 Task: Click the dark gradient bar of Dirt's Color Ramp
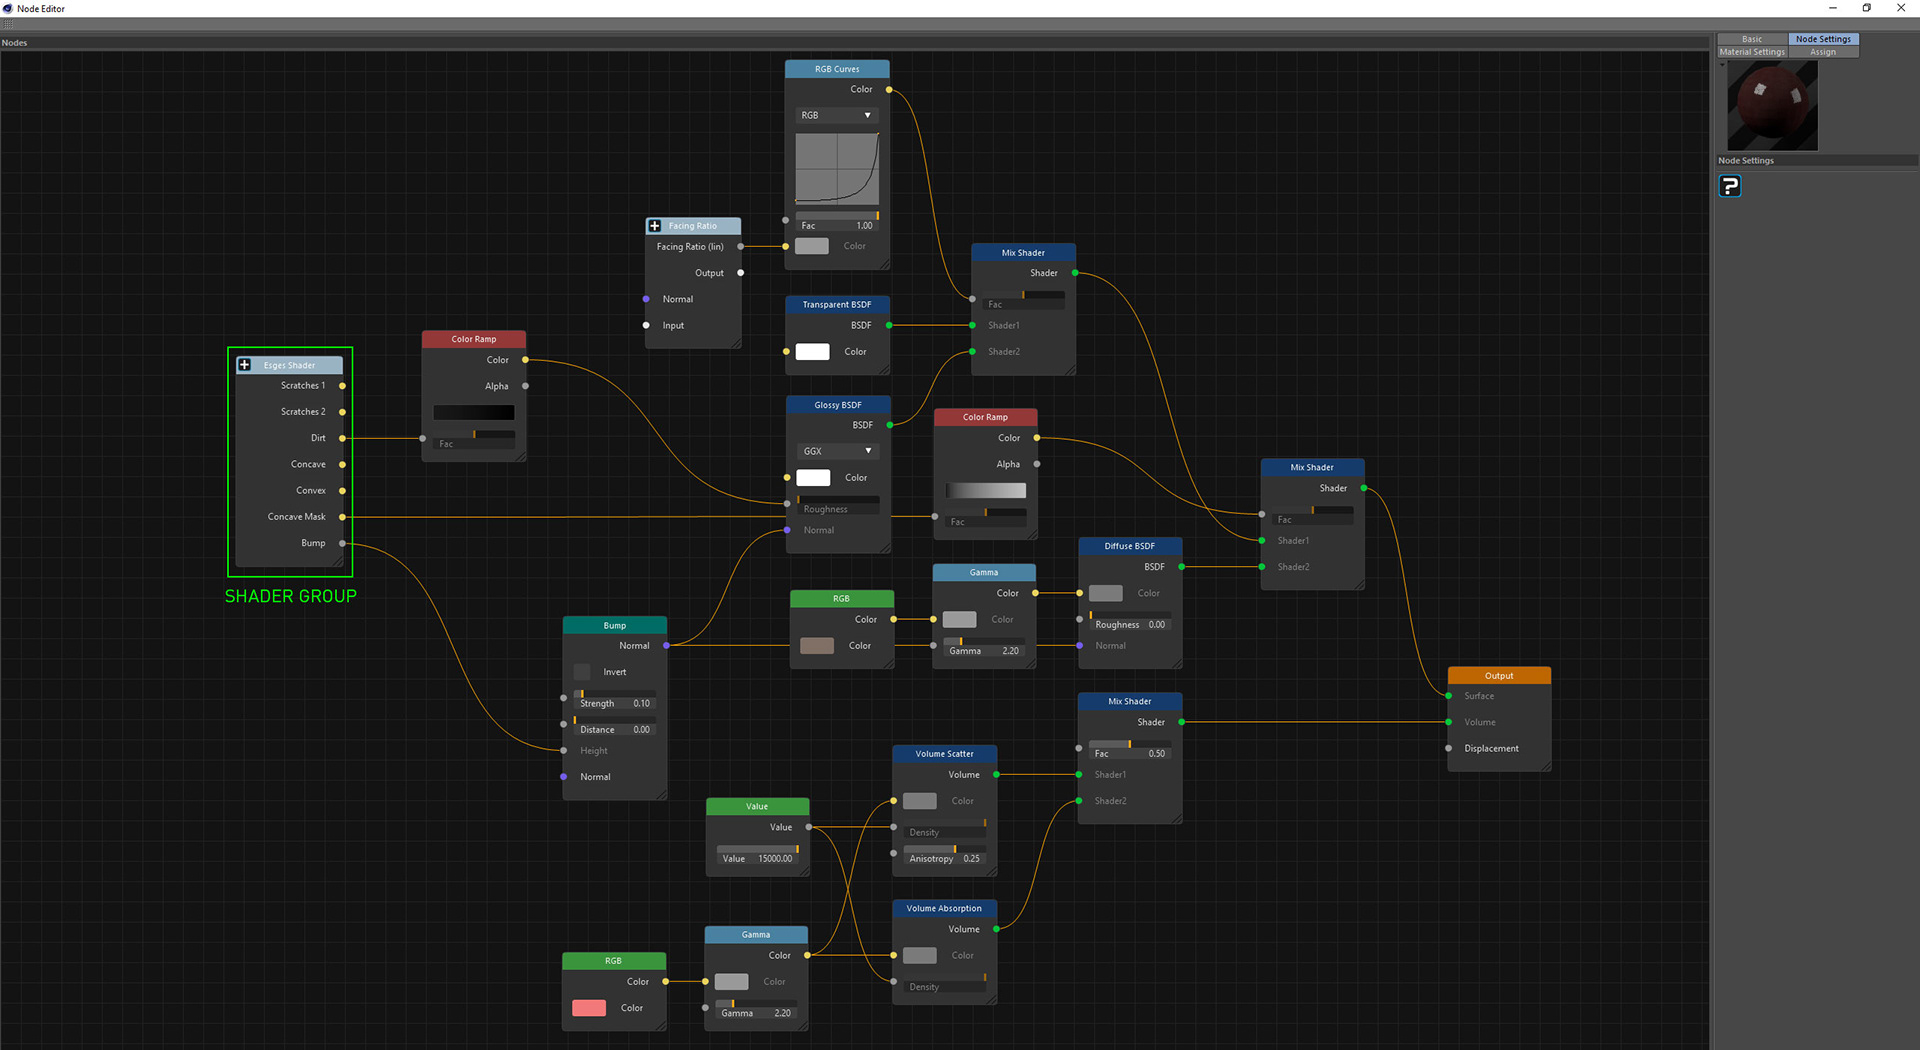tap(474, 412)
